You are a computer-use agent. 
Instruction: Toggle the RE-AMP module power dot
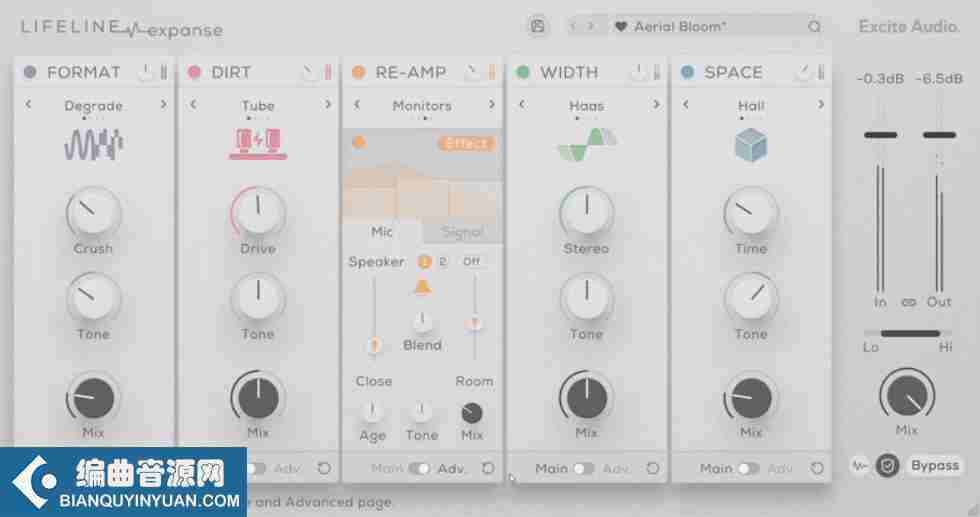coord(359,73)
